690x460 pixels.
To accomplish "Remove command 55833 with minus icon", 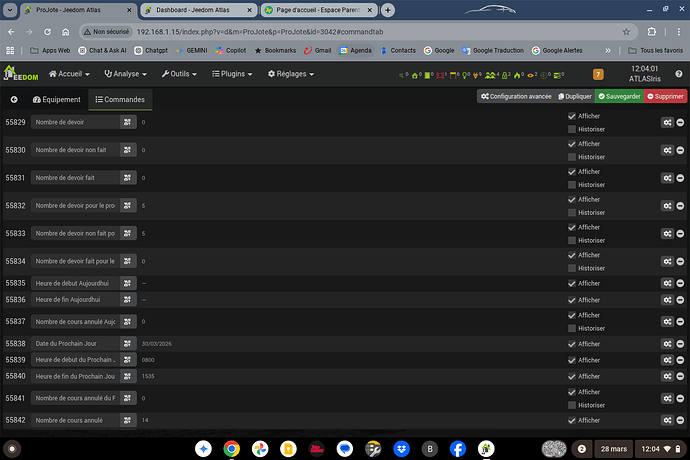I will (680, 234).
